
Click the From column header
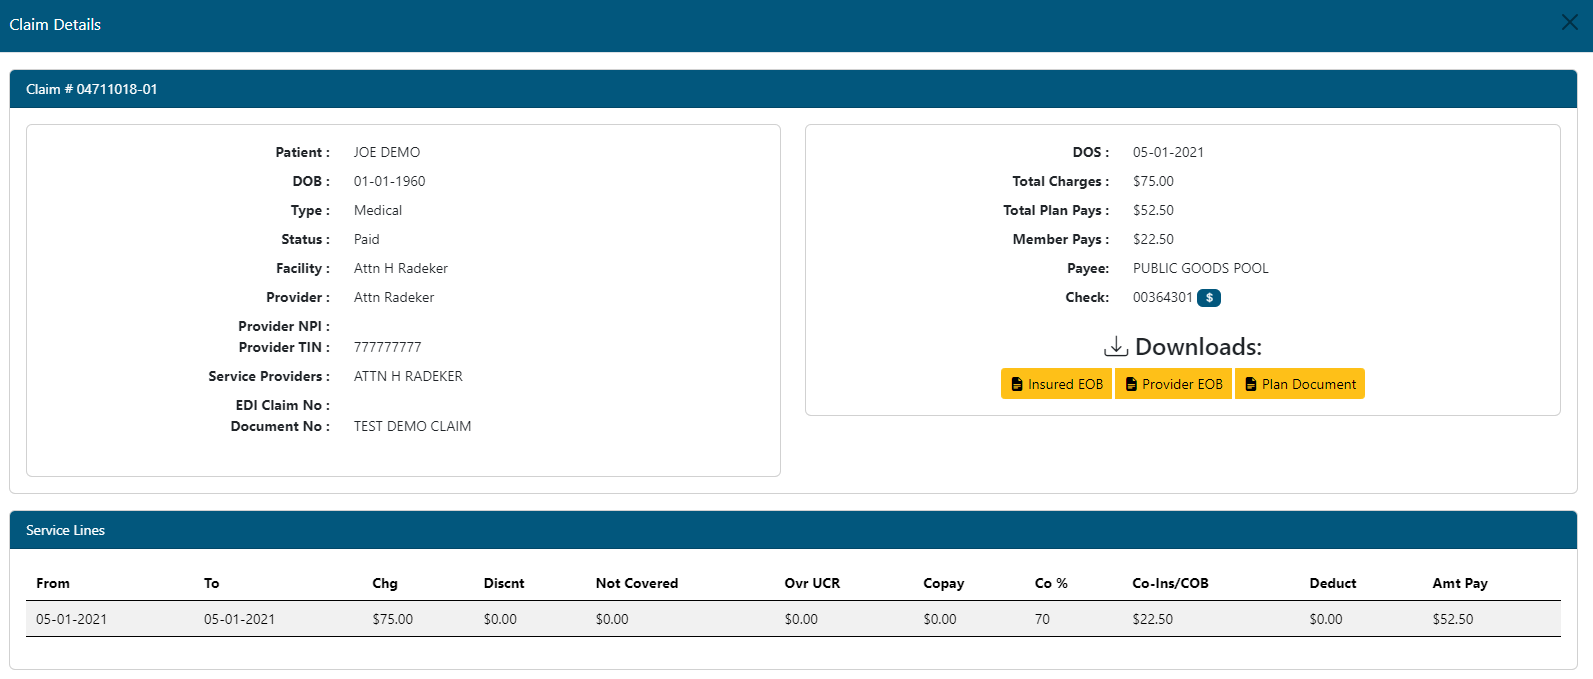(x=53, y=583)
